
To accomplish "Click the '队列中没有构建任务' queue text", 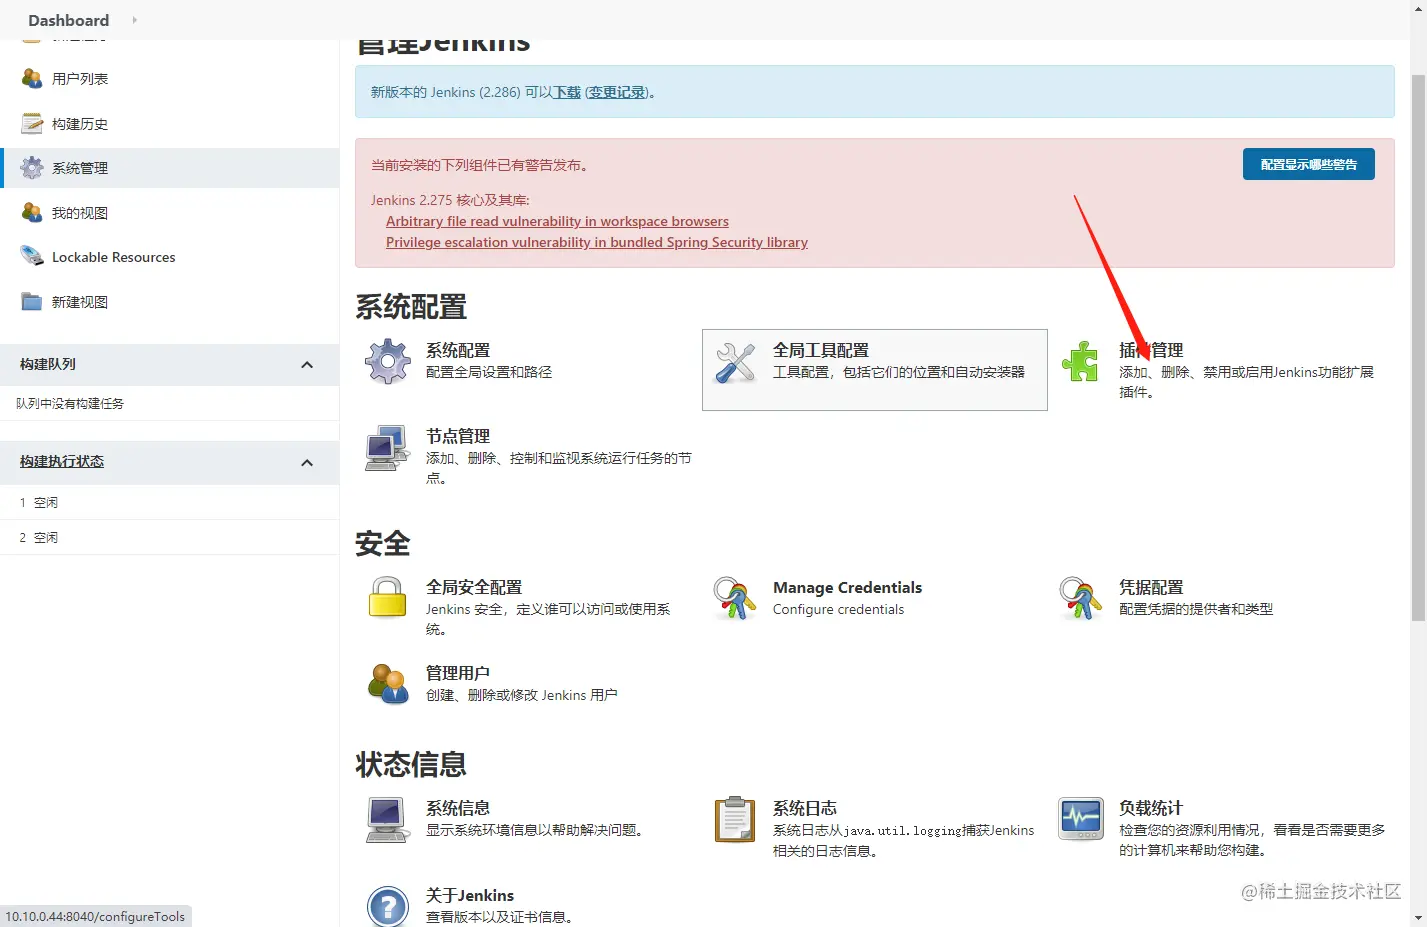I will pyautogui.click(x=70, y=403).
